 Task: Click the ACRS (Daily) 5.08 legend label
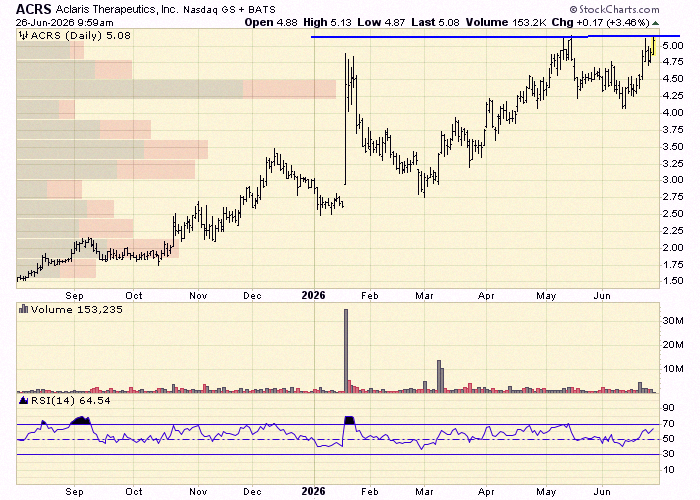tap(80, 36)
